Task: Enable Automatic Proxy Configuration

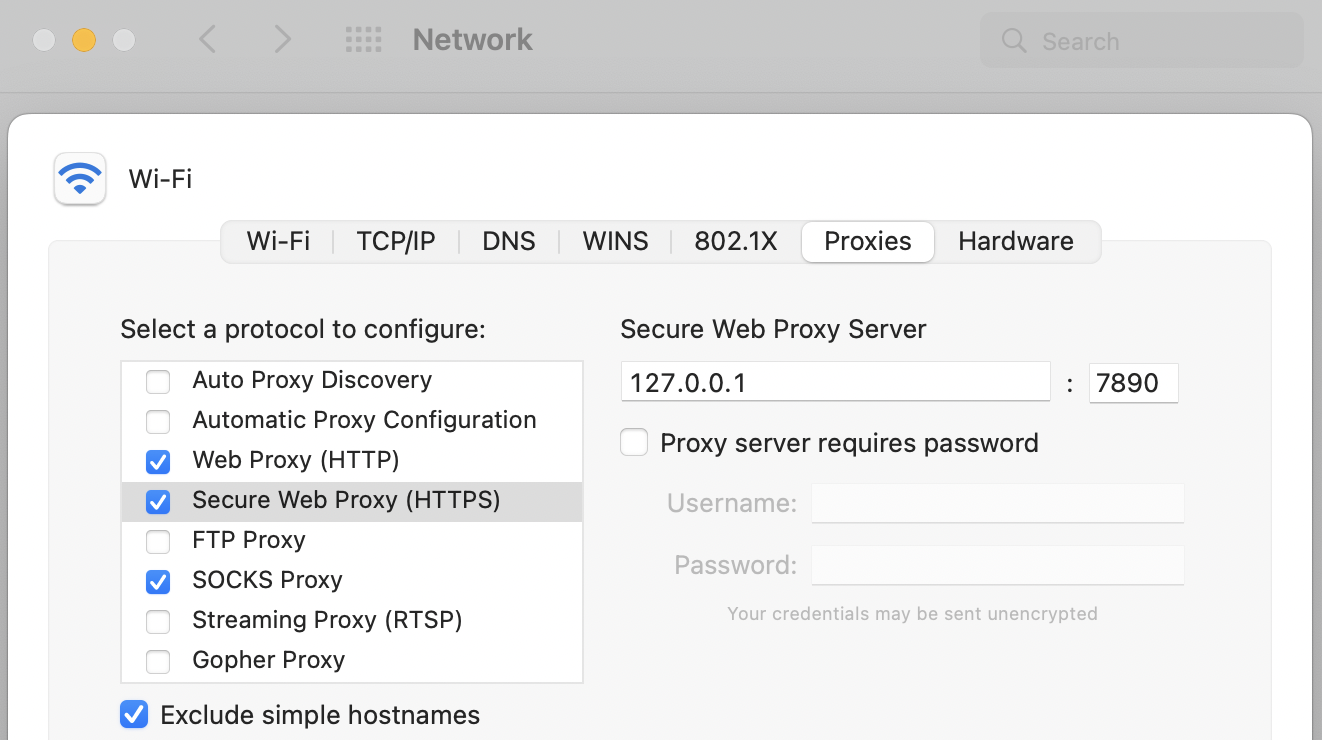Action: [157, 421]
